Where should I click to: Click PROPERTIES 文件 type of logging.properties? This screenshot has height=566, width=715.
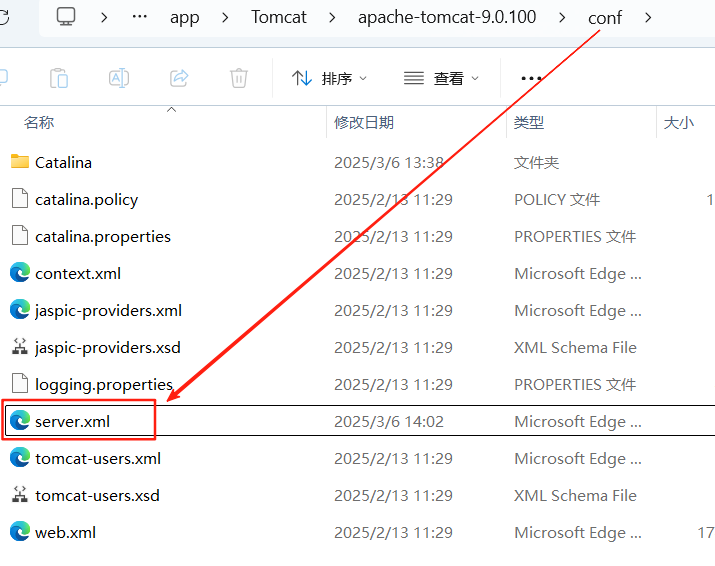tap(575, 384)
